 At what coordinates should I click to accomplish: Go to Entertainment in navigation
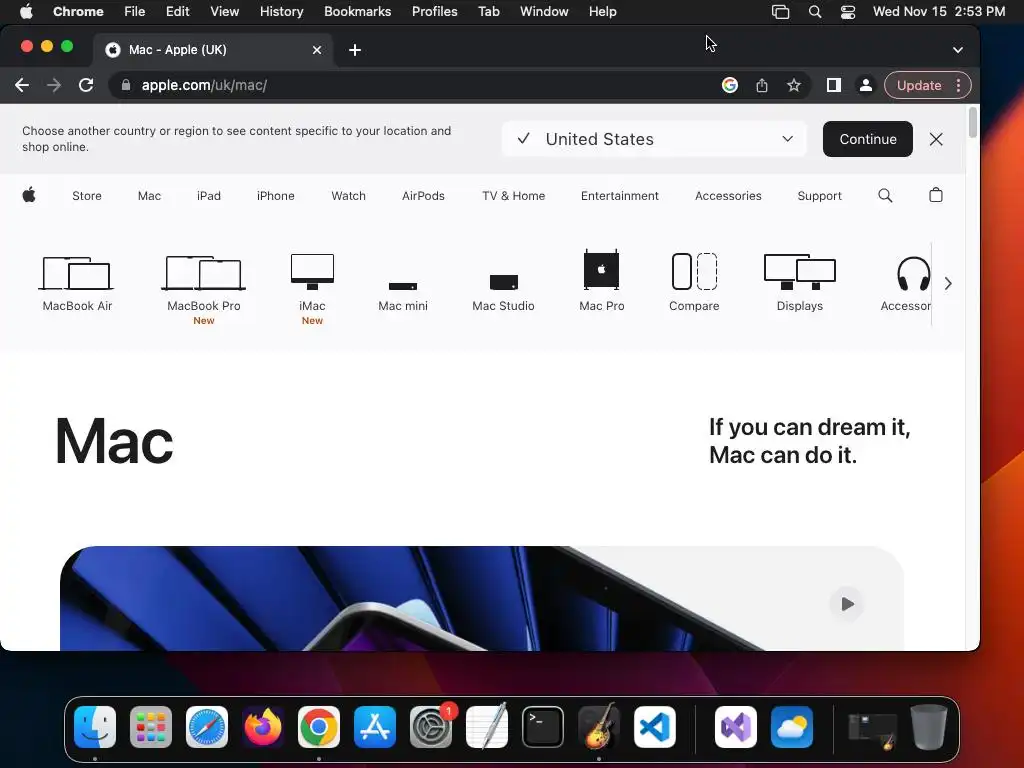point(620,196)
